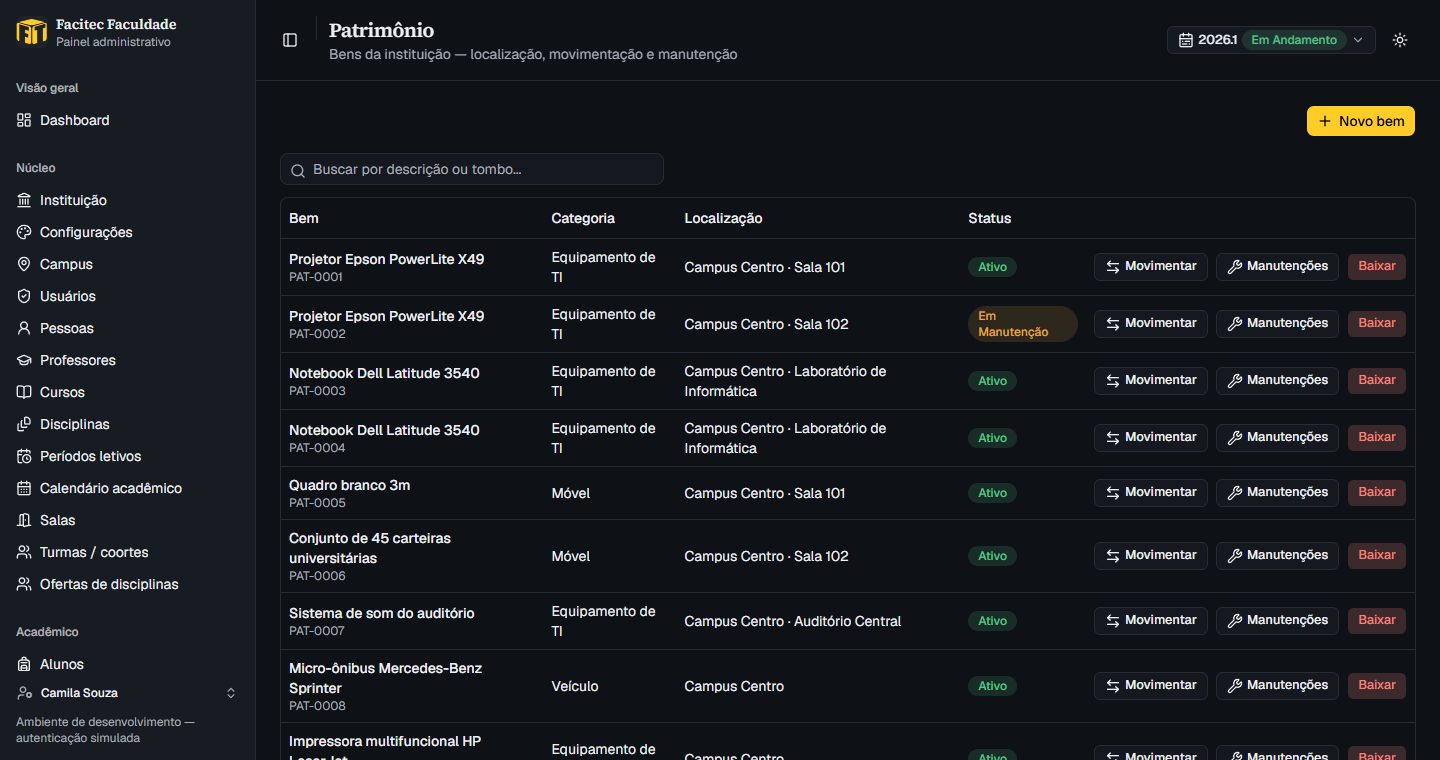Viewport: 1440px width, 760px height.
Task: Click the Pessoas person icon
Action: [x=24, y=328]
